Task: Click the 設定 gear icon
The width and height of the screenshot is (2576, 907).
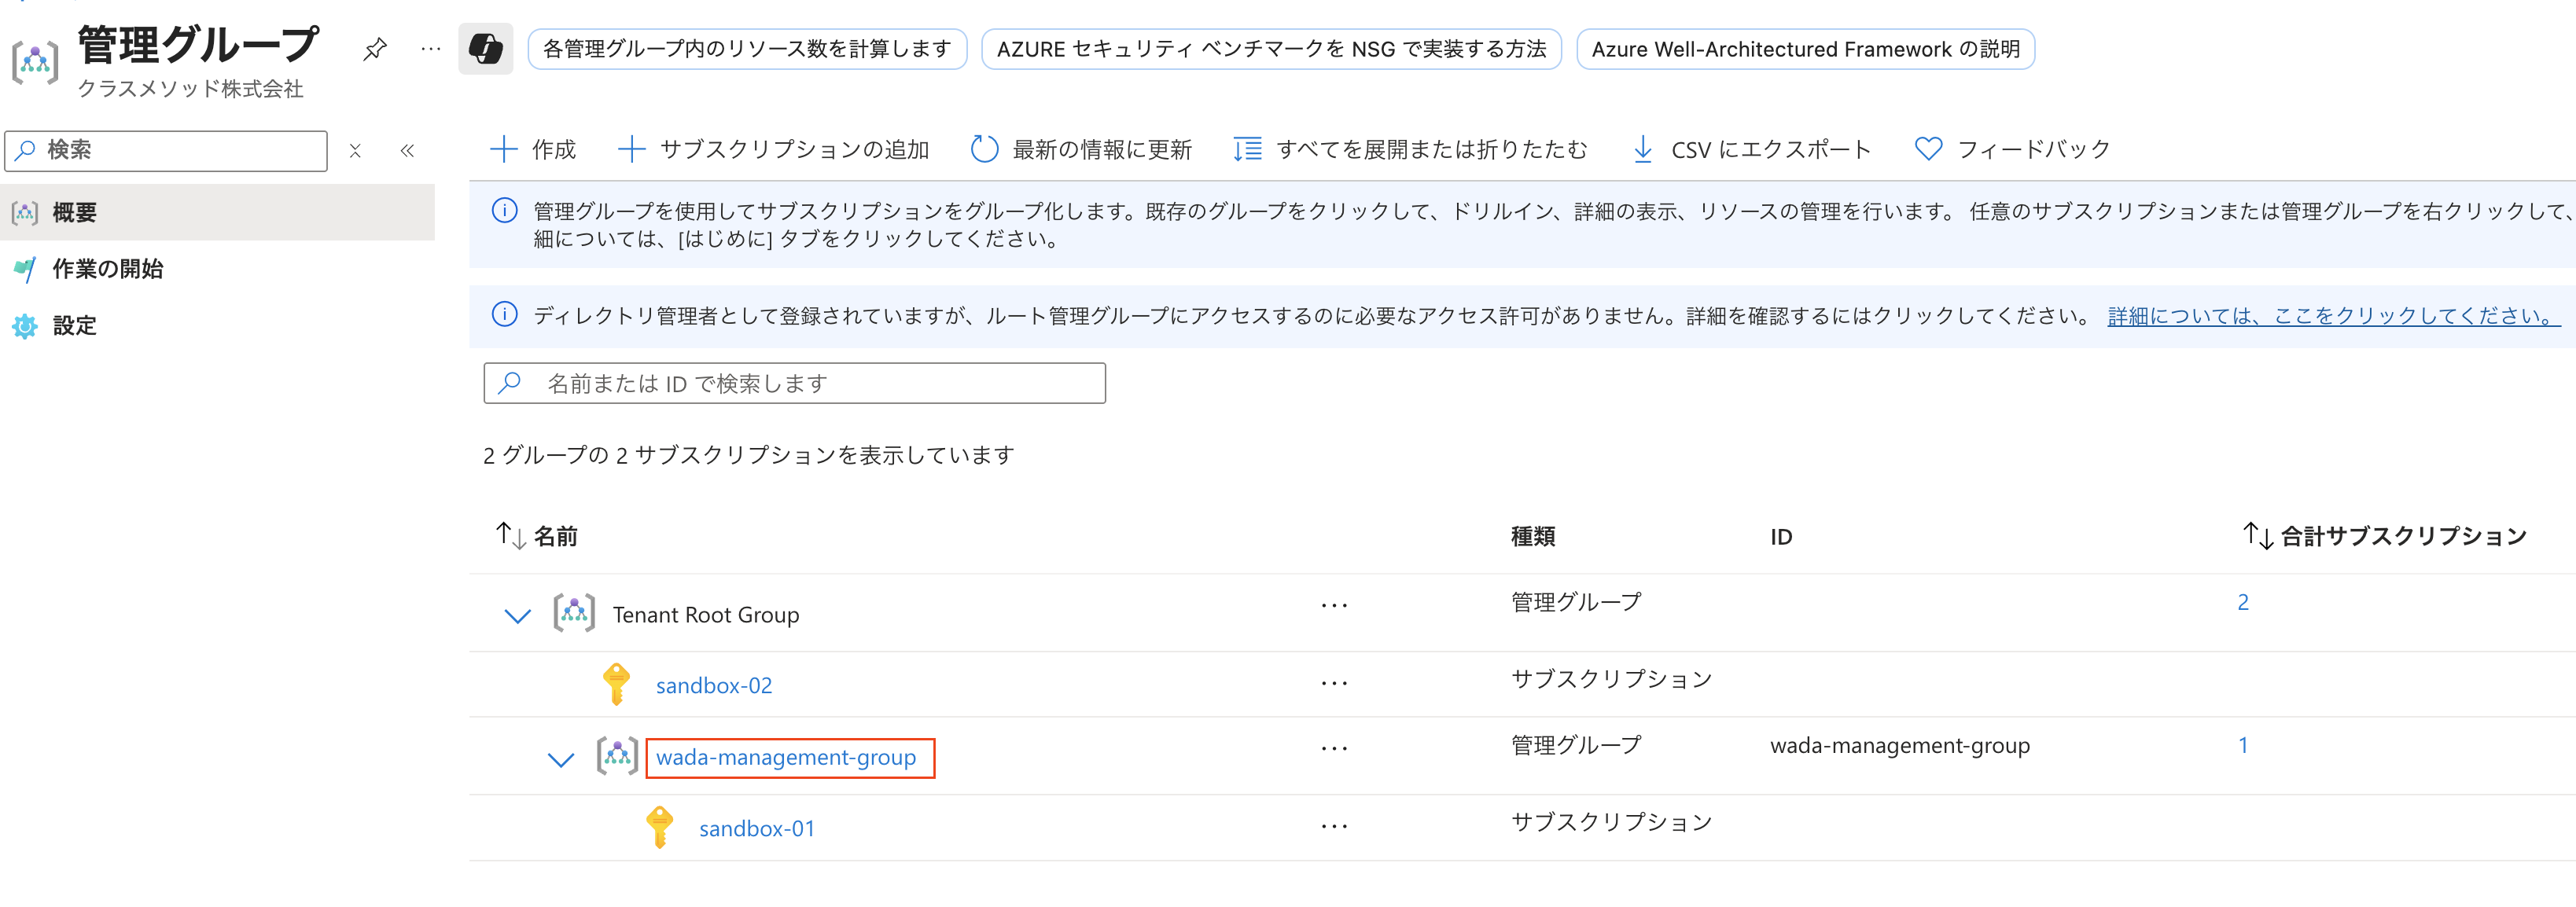Action: point(25,326)
